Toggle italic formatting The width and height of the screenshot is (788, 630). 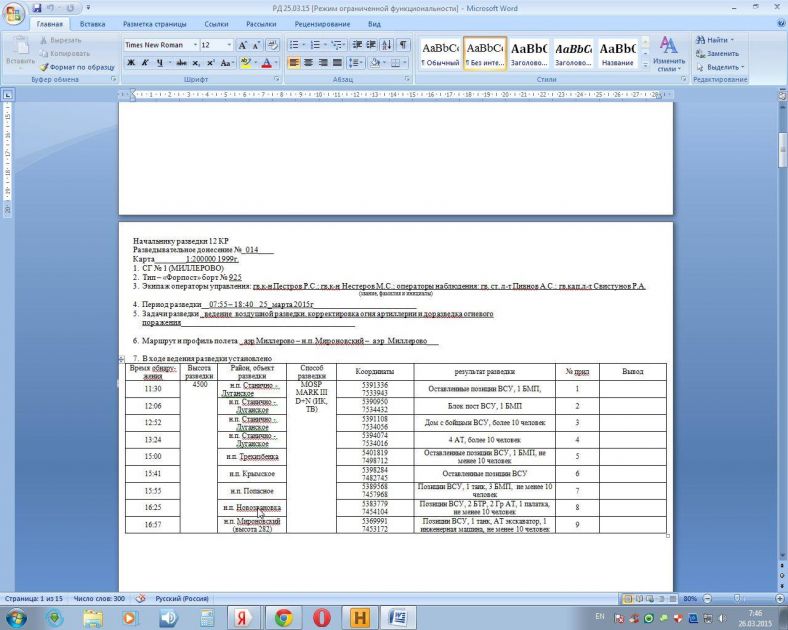pos(145,62)
